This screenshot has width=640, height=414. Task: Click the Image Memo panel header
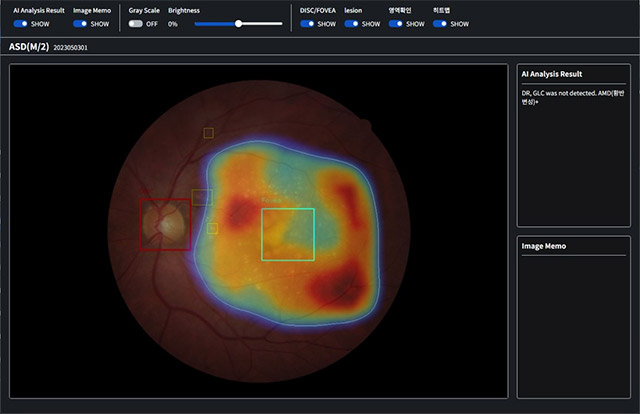point(545,246)
